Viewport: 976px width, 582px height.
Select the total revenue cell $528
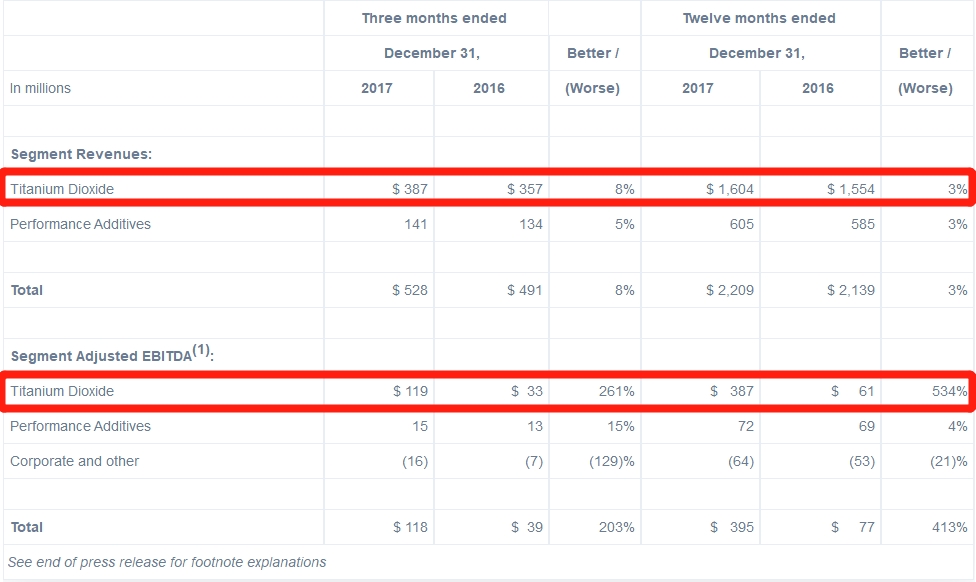(410, 290)
